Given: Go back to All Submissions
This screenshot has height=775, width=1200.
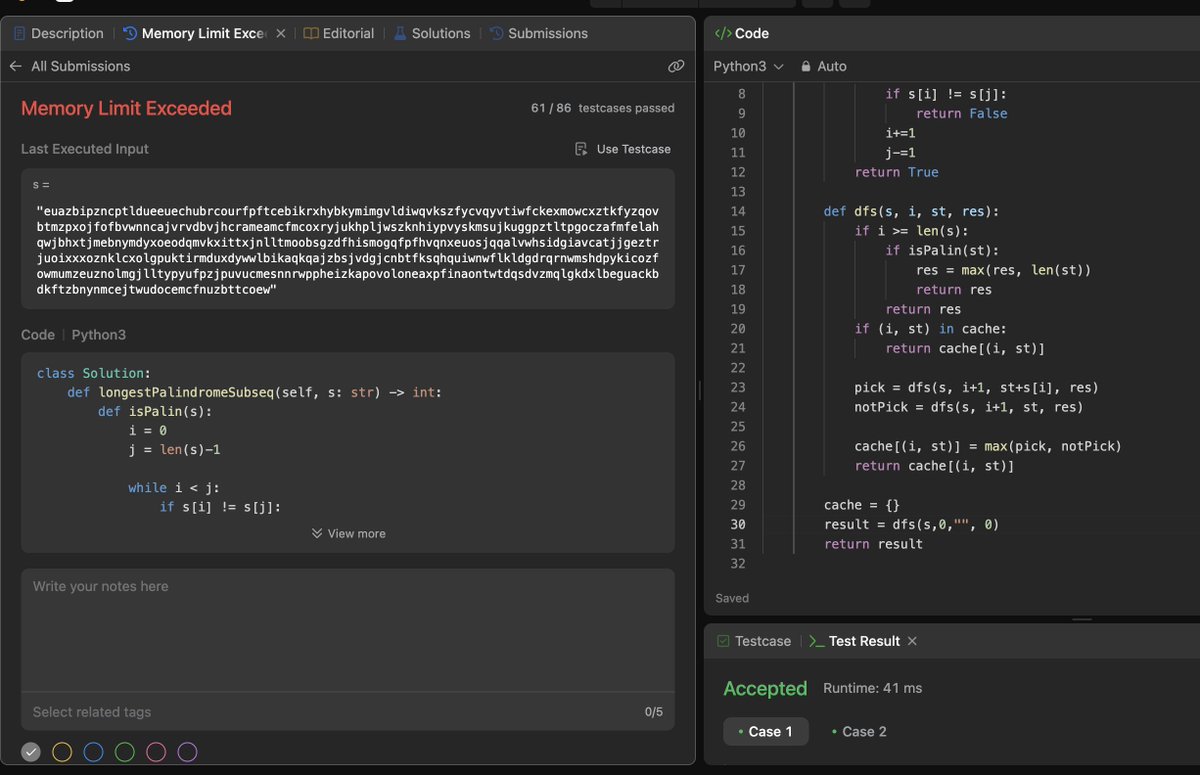Looking at the screenshot, I should [x=70, y=66].
